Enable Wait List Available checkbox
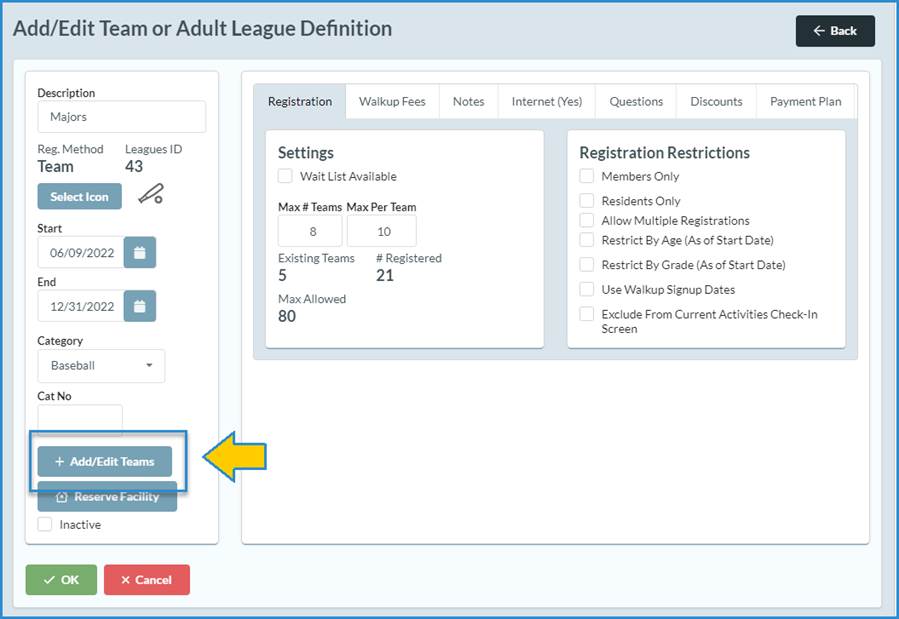Screen dimensions: 899x619 coord(286,177)
